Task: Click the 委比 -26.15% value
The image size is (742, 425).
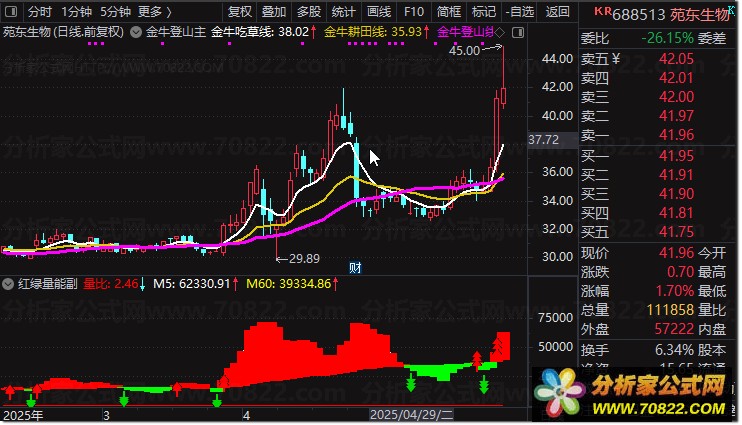Action: (x=667, y=38)
